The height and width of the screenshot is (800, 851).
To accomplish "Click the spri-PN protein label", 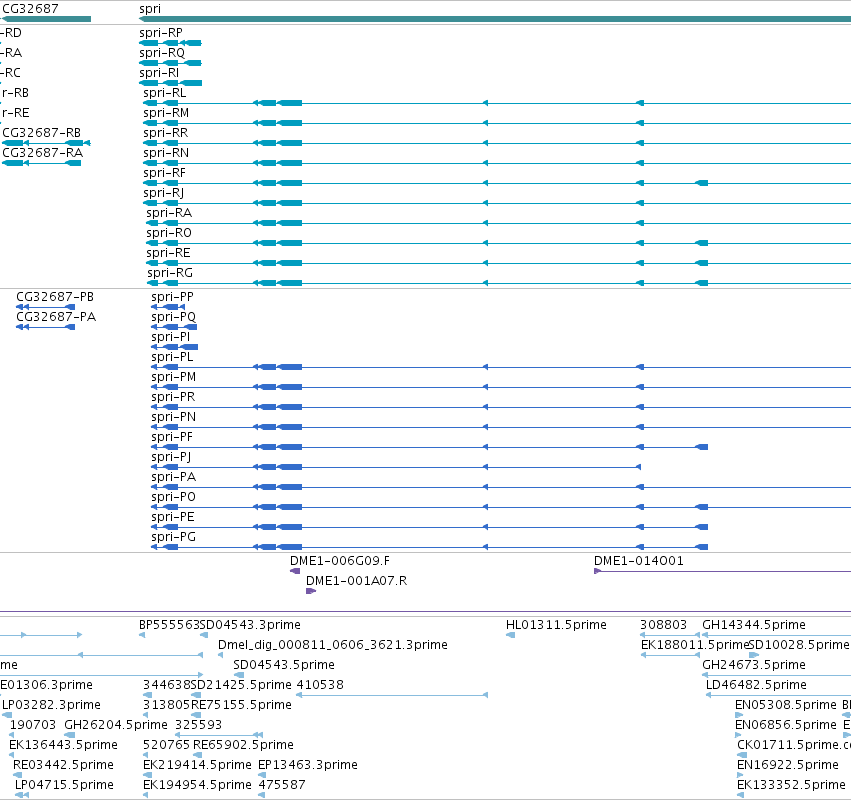I will 173,417.
